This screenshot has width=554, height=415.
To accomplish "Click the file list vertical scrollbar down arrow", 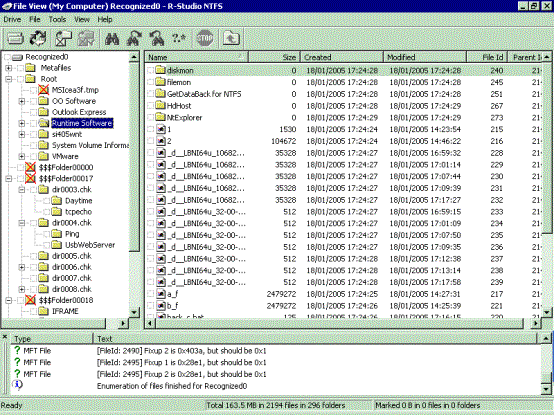I will point(547,312).
